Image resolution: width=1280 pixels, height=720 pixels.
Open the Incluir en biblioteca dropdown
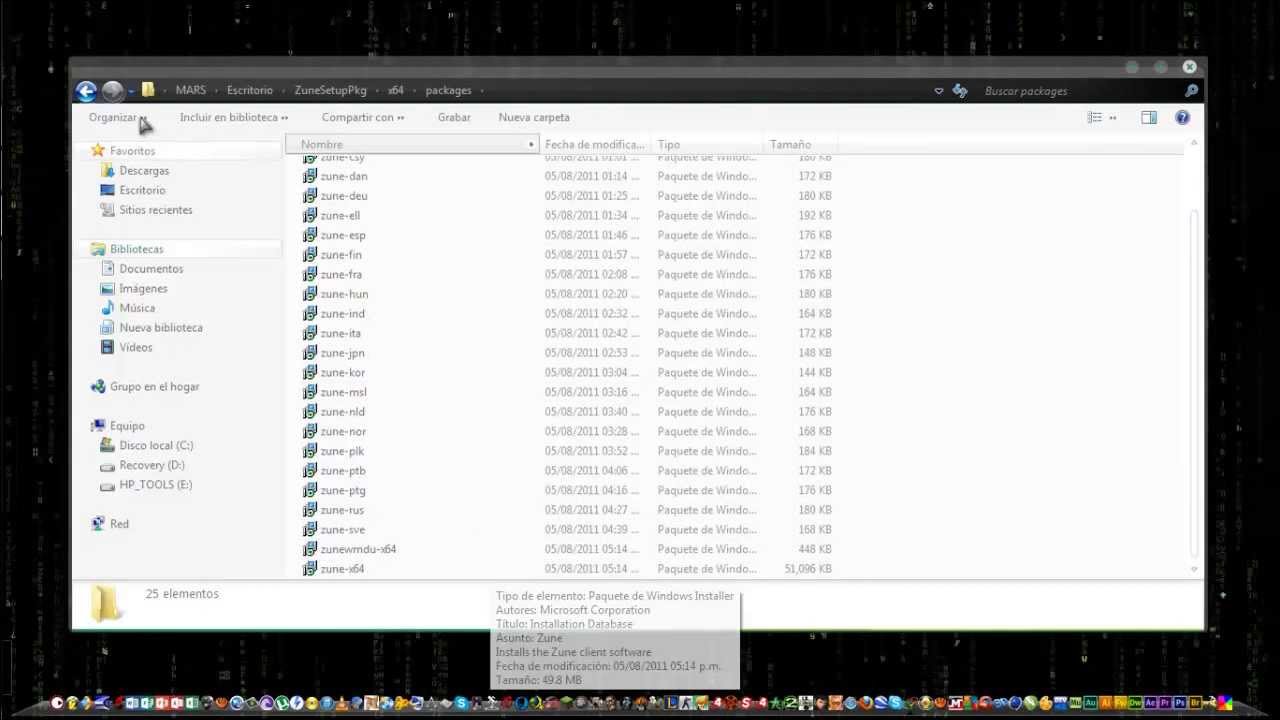click(x=234, y=118)
